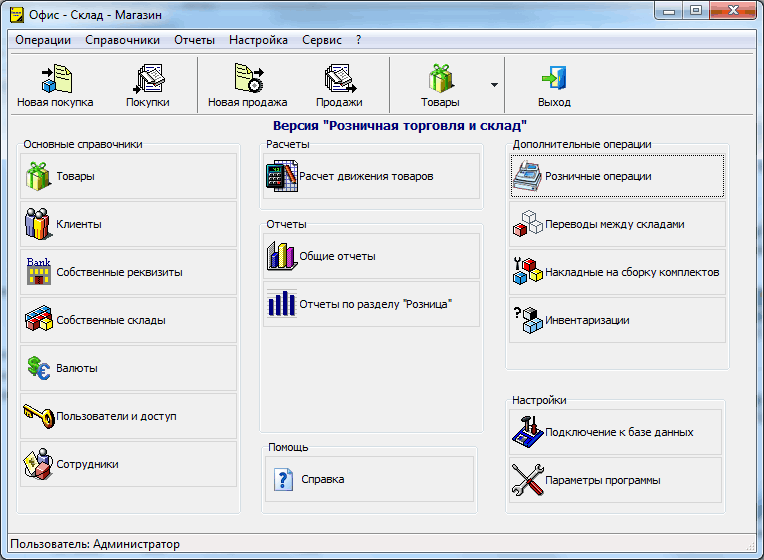Open Инвентаризации

(x=526, y=320)
